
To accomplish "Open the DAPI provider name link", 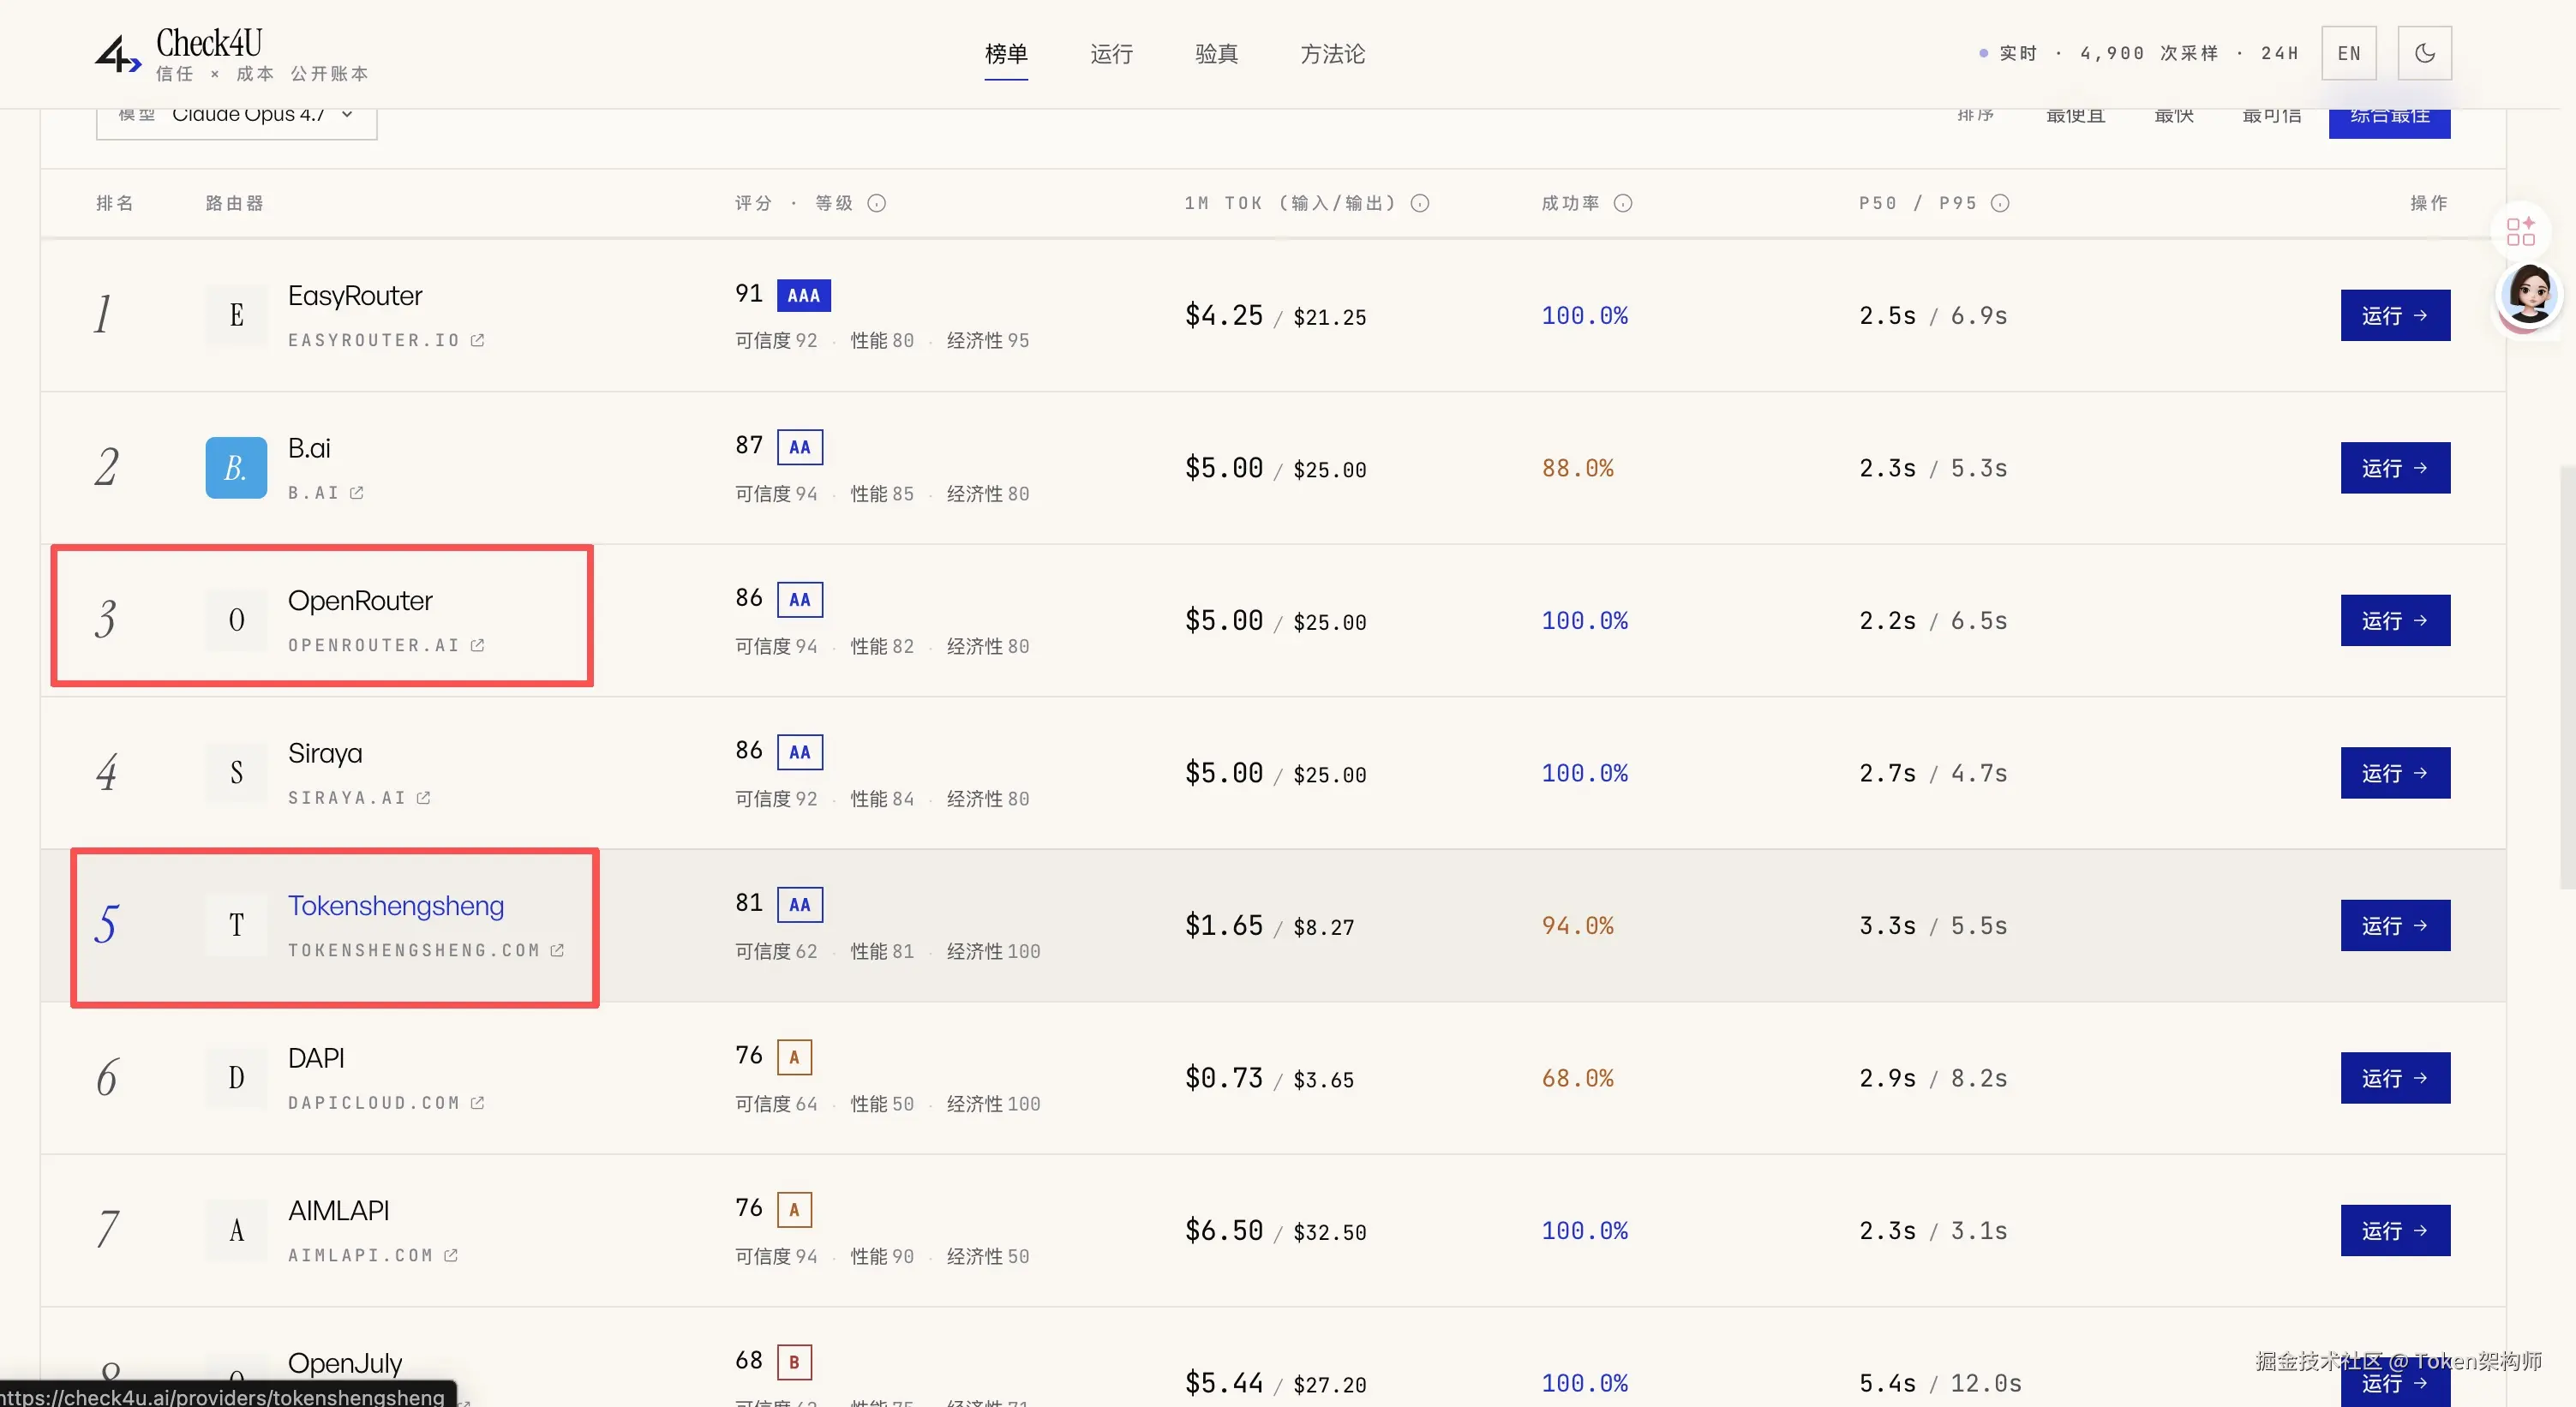I will coord(316,1058).
